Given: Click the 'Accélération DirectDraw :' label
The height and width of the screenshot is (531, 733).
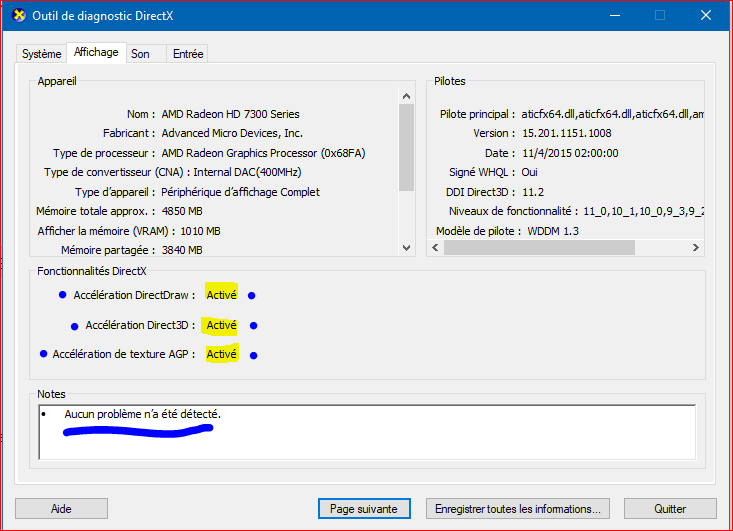Looking at the screenshot, I should click(x=134, y=295).
